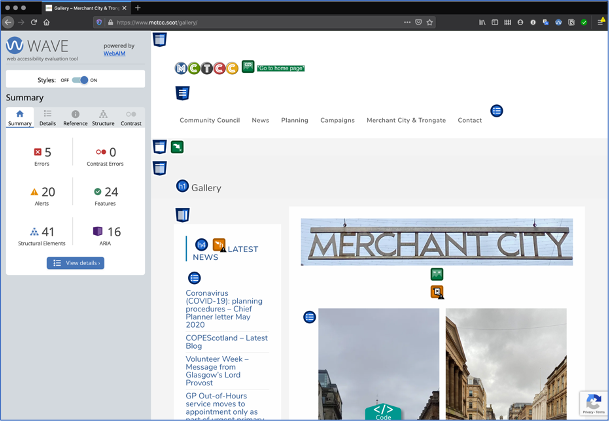This screenshot has width=609, height=421.
Task: Open the Campaigns menu item
Action: (x=338, y=120)
